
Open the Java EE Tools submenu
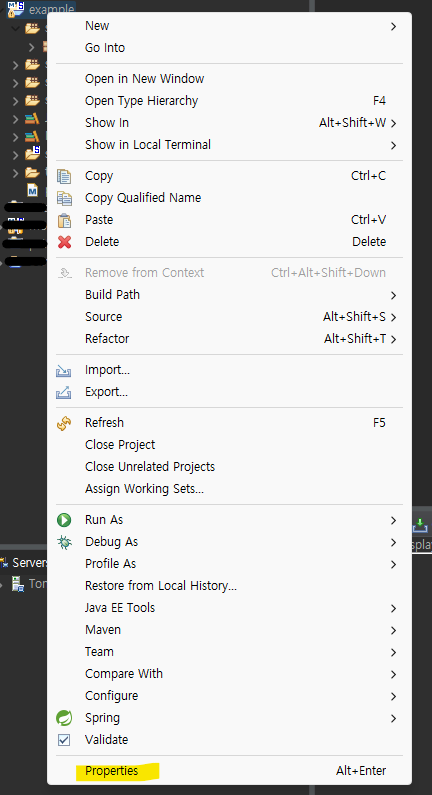point(229,607)
